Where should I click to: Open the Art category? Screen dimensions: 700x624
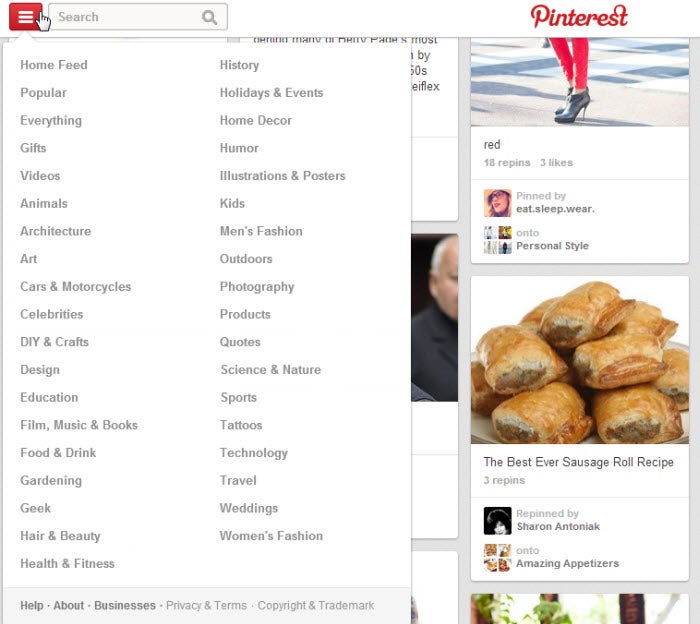coord(29,259)
